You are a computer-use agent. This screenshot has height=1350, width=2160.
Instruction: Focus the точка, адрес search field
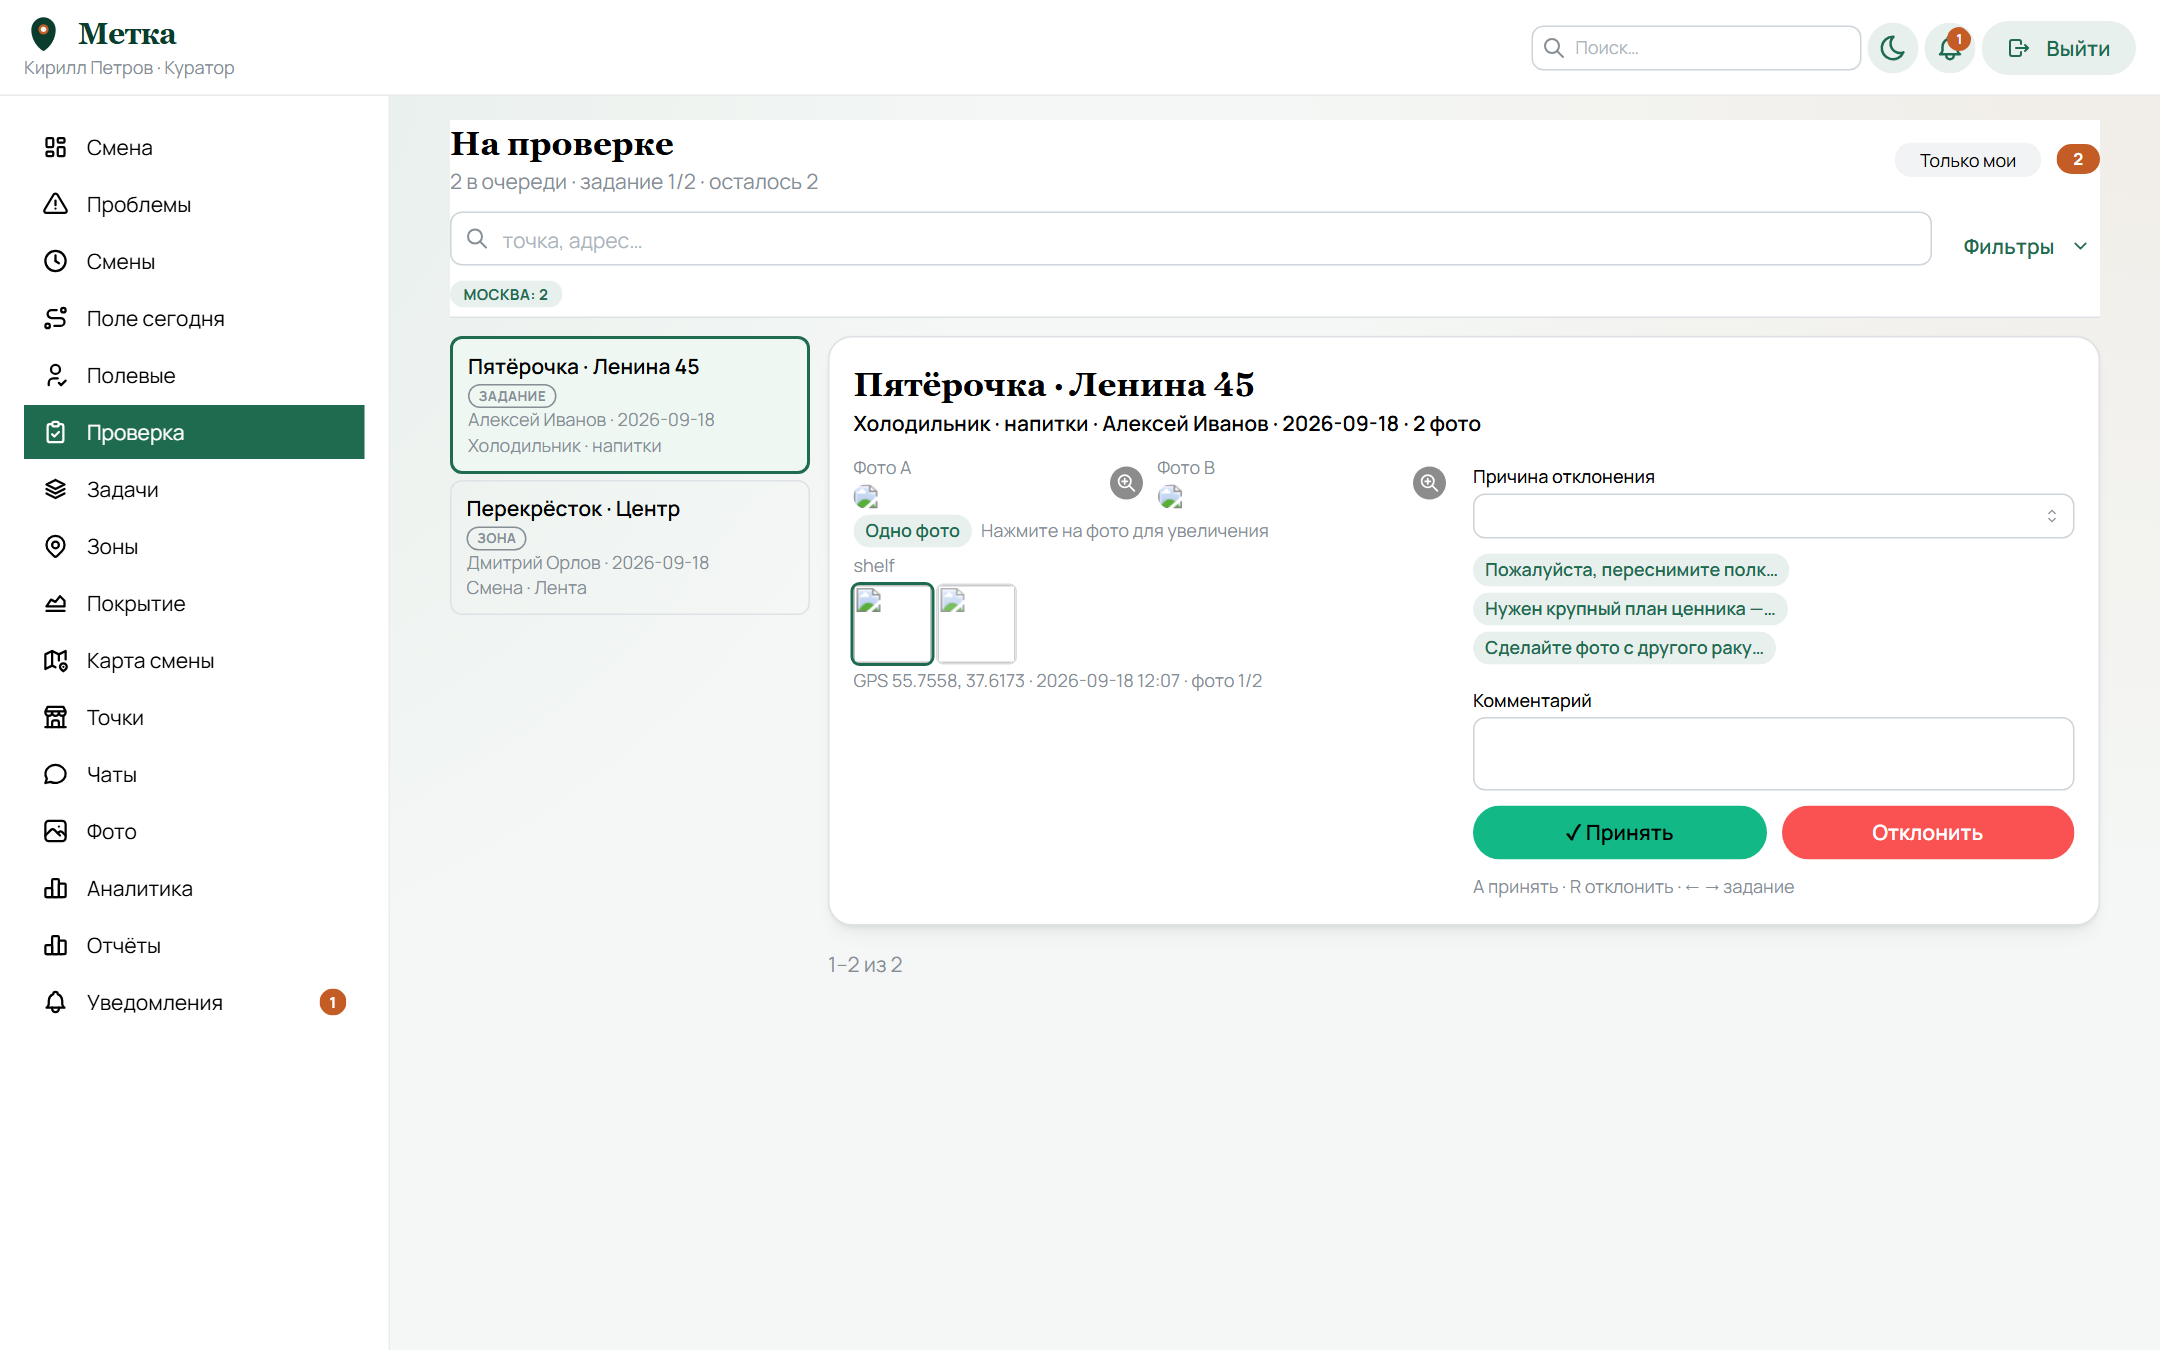tap(1190, 239)
